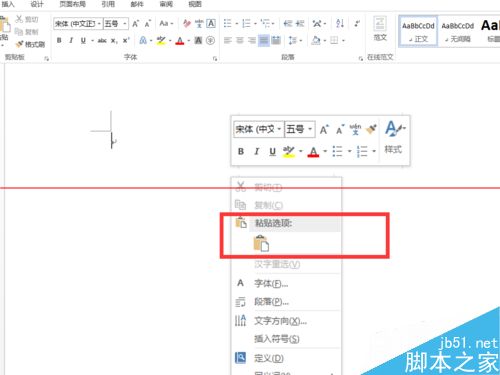Click the Format Painter button in ribbon

30,44
